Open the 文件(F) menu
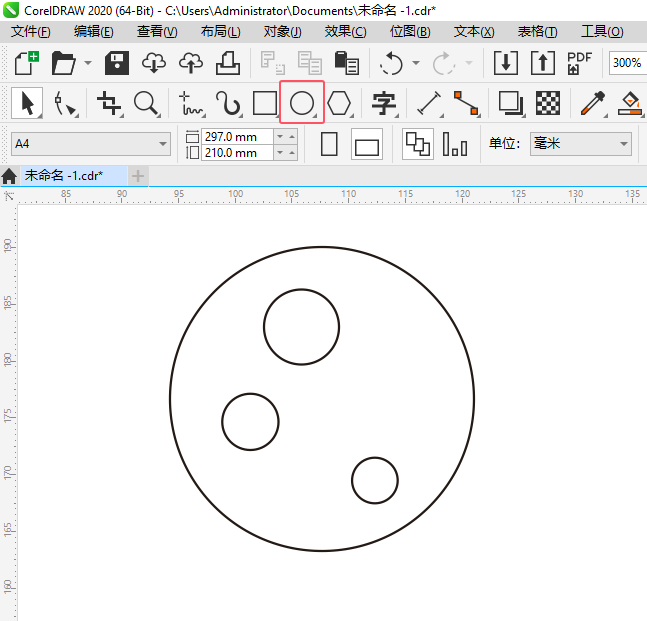This screenshot has height=621, width=647. coord(30,32)
